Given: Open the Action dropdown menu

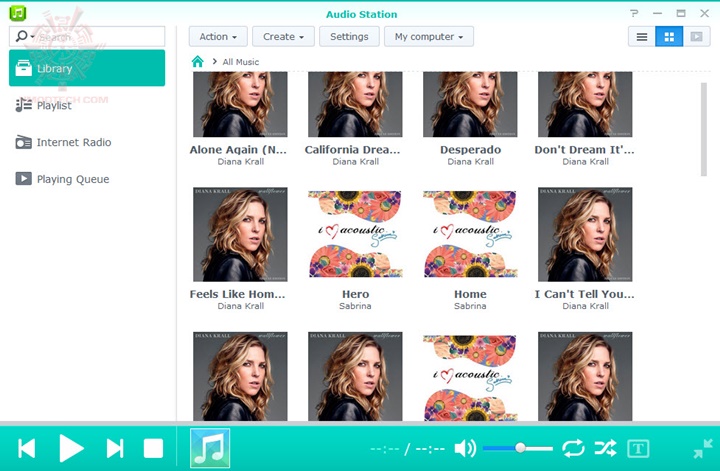Looking at the screenshot, I should [218, 37].
